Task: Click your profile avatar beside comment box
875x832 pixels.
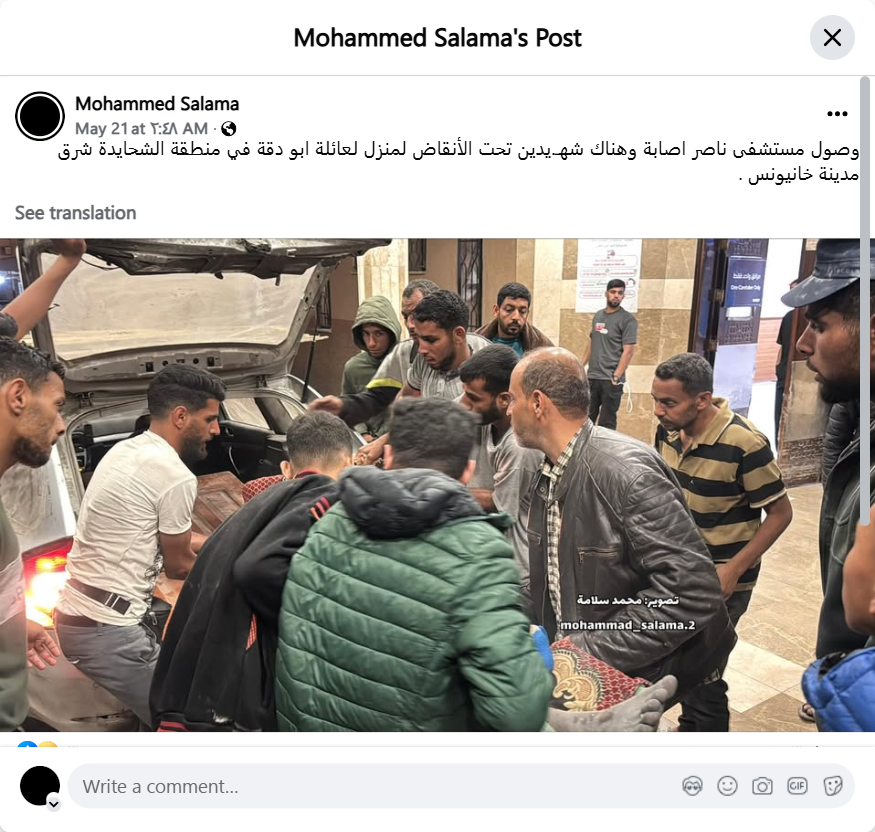Action: pos(40,786)
